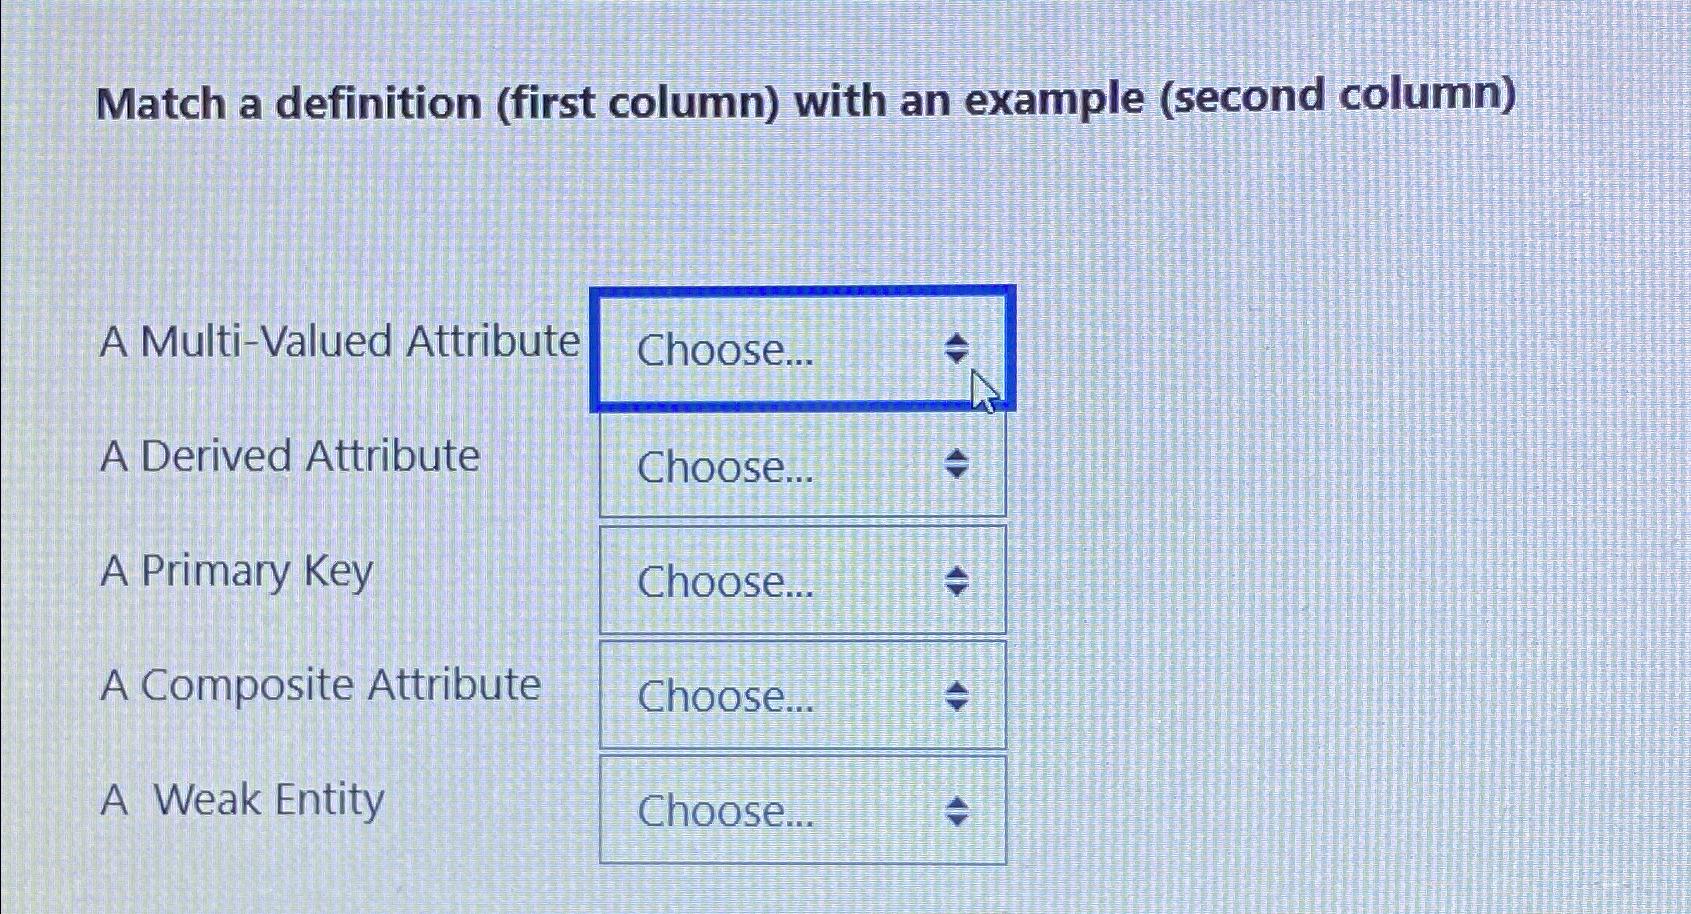The height and width of the screenshot is (914, 1691).
Task: Open the Weak Entity dropdown
Action: coord(800,810)
